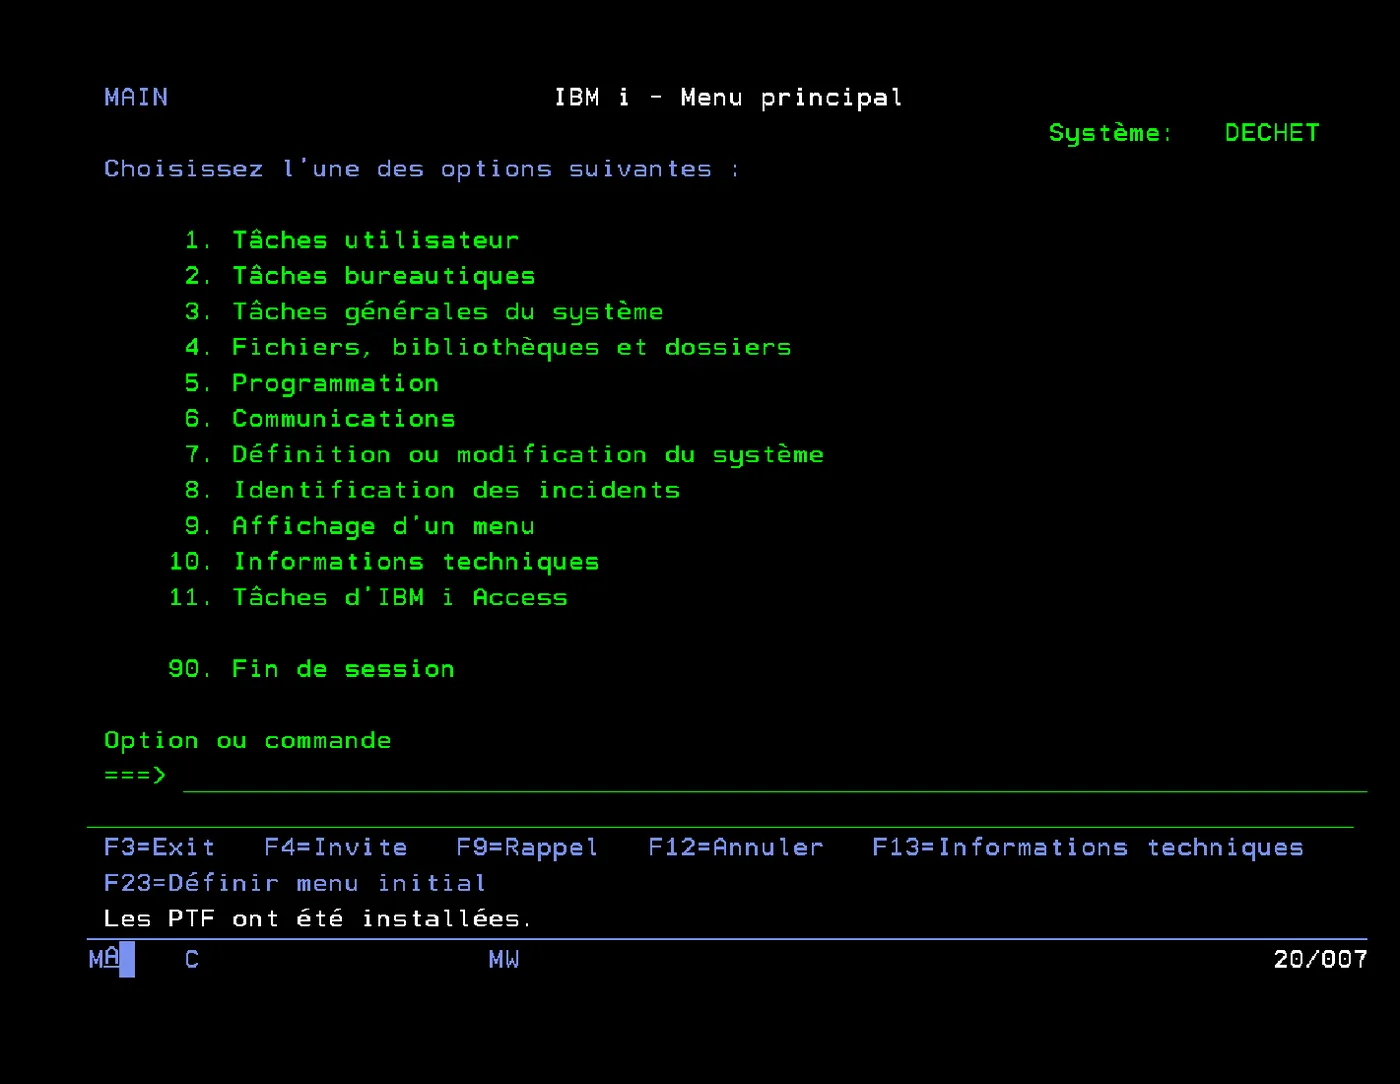Click F13=Informations techniques key label
This screenshot has width=1400, height=1084.
(1088, 848)
